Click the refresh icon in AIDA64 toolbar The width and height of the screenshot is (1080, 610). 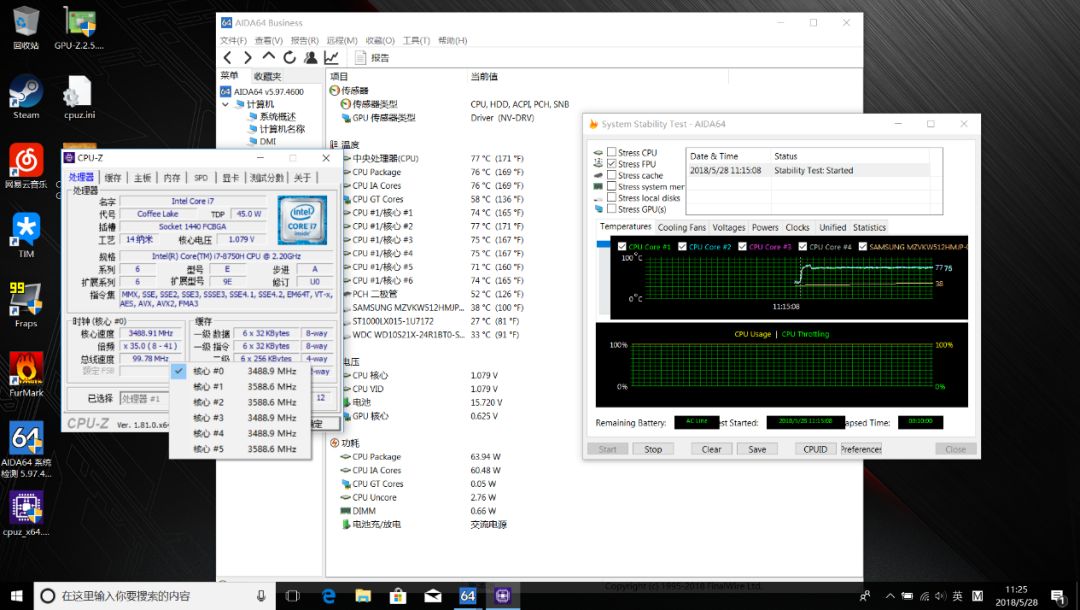pyautogui.click(x=290, y=58)
